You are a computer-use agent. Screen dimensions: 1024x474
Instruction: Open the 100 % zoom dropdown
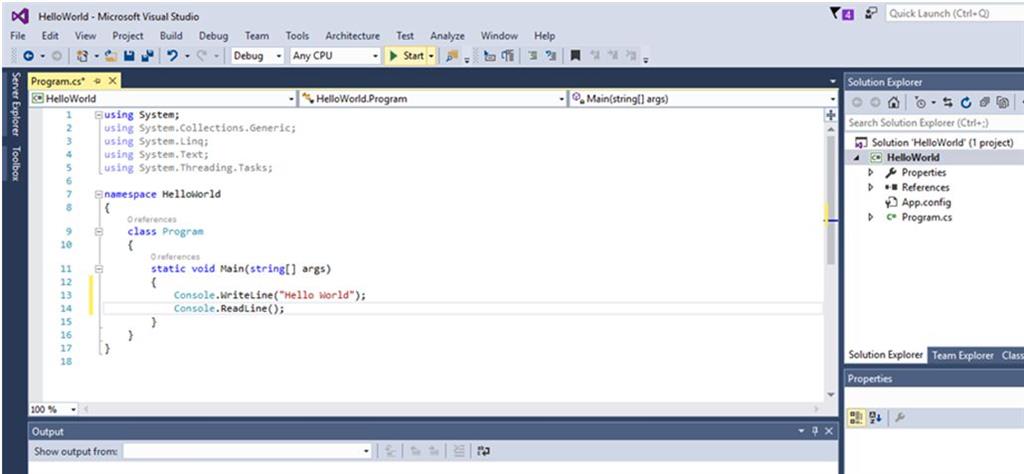click(72, 409)
